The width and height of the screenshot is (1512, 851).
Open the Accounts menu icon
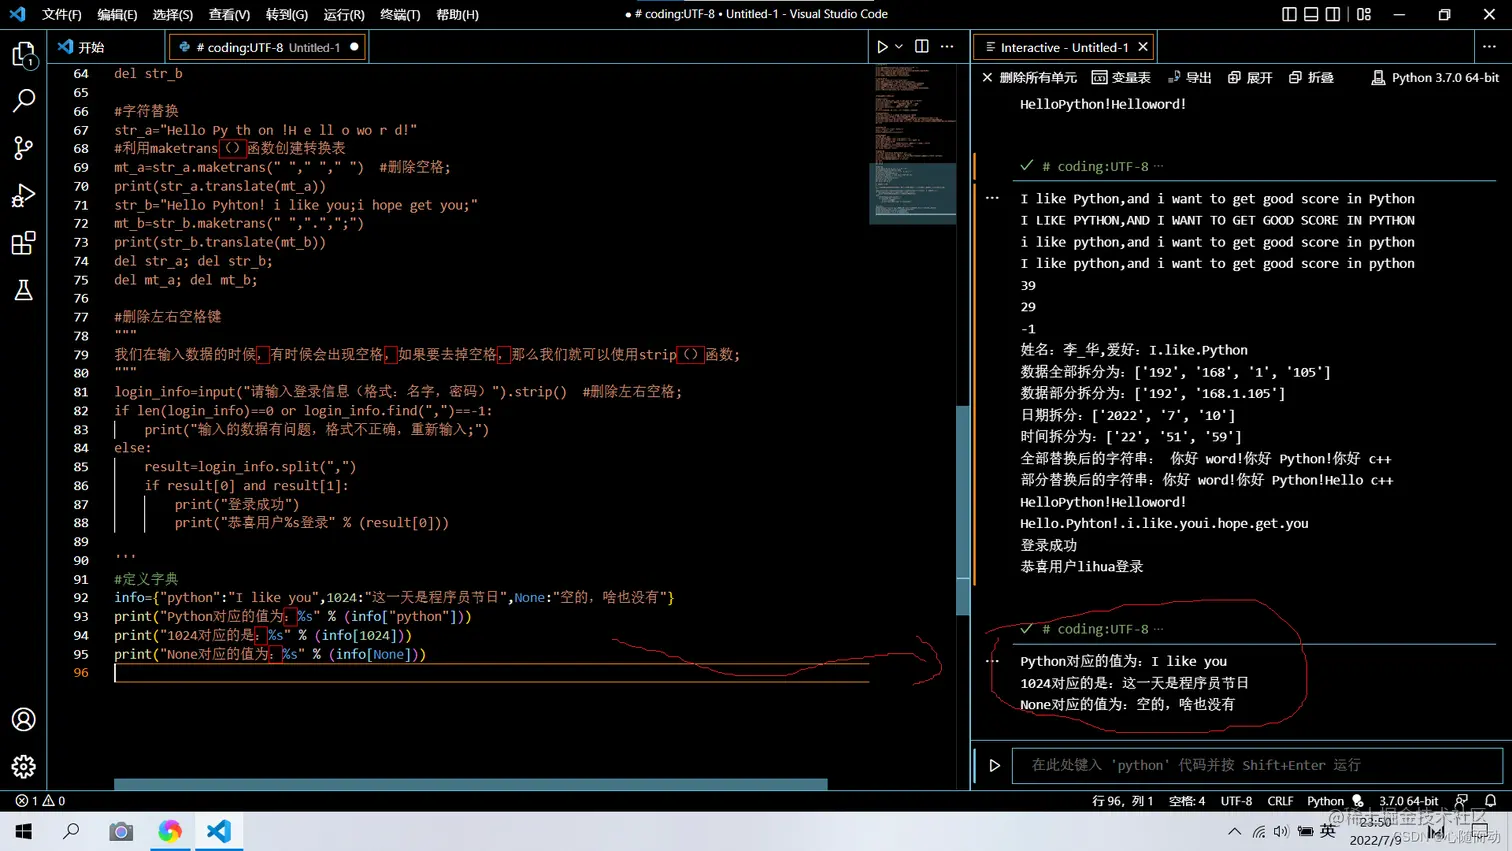pos(23,720)
